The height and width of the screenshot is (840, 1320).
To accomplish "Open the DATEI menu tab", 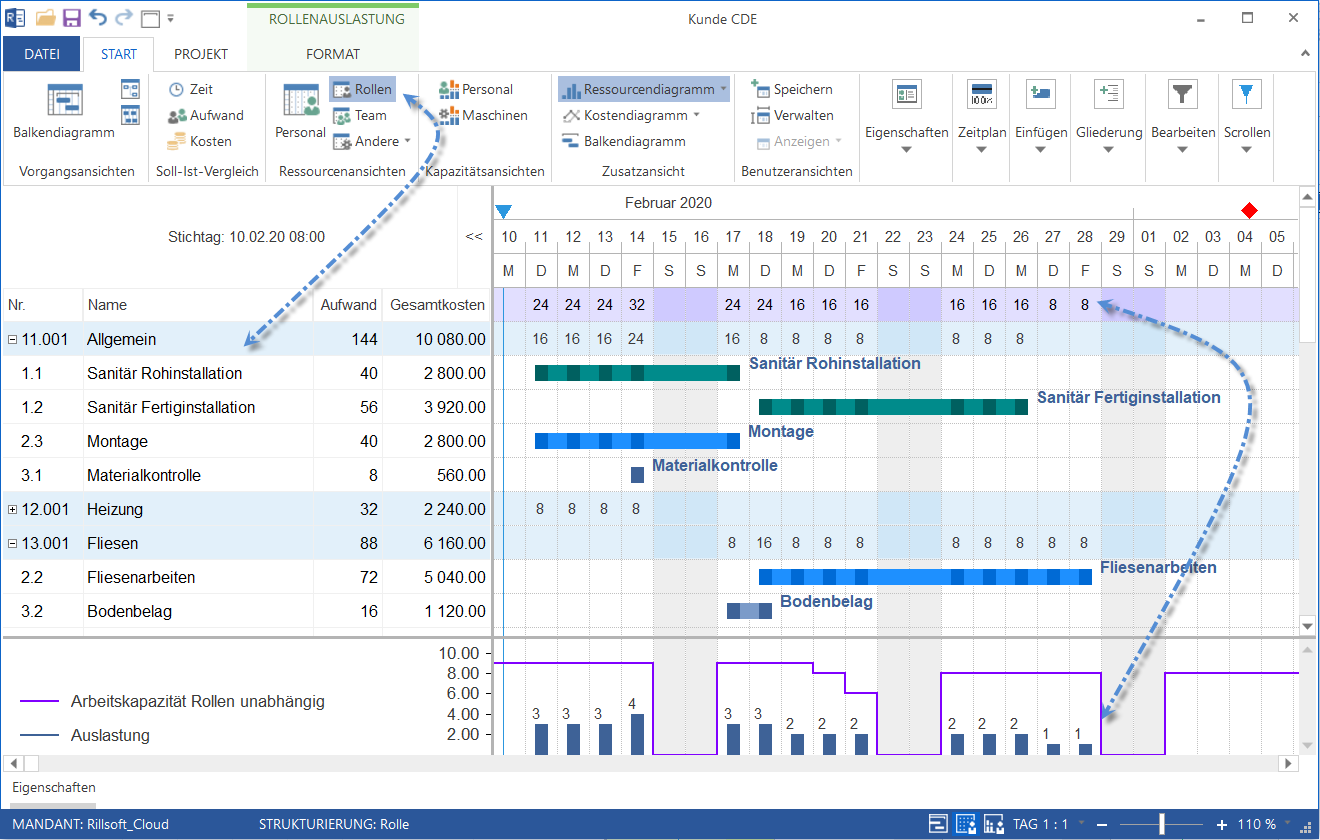I will point(41,54).
